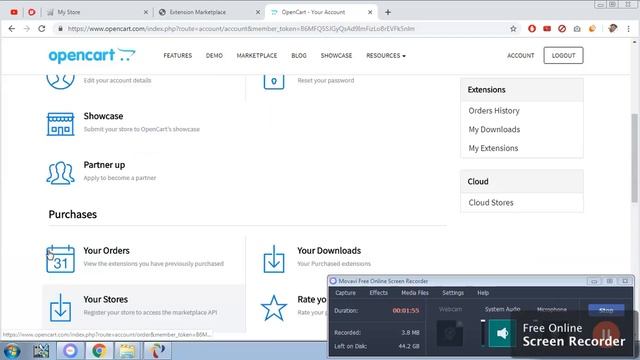Open the File Explorer folder on the taskbar

click(x=127, y=351)
